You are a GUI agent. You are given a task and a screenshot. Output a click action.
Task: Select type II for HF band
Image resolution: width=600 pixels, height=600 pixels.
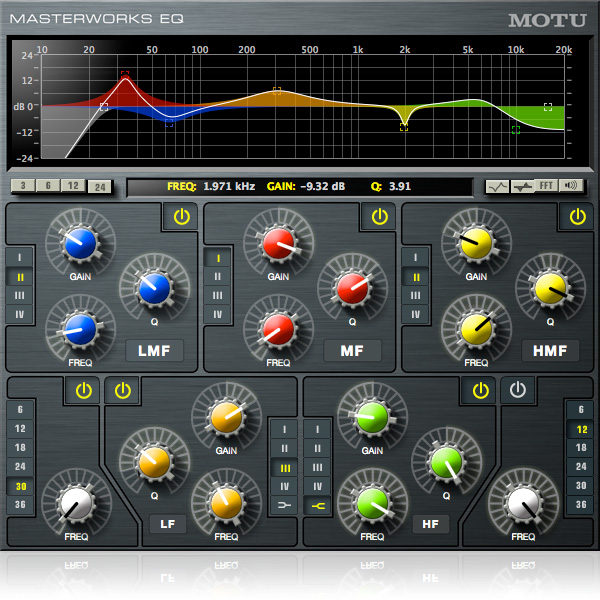pyautogui.click(x=318, y=448)
